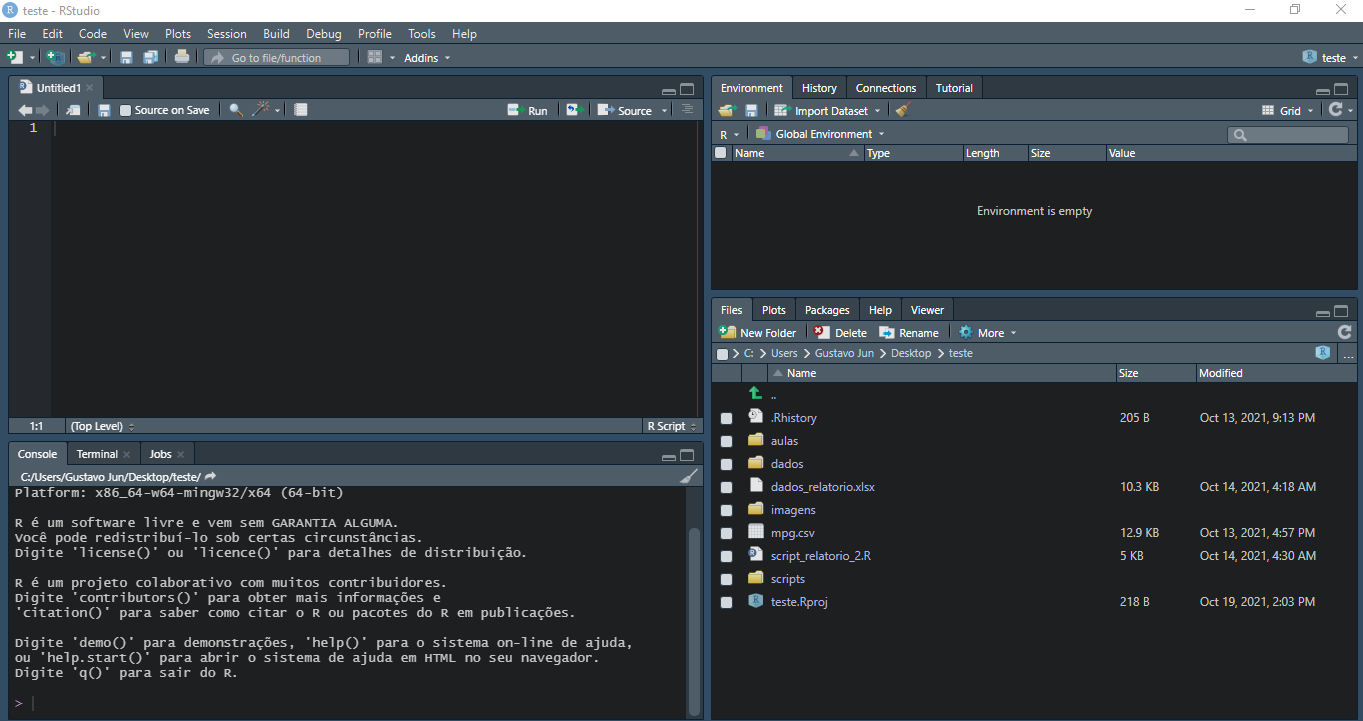Check the box for aulas folder

pyautogui.click(x=727, y=441)
